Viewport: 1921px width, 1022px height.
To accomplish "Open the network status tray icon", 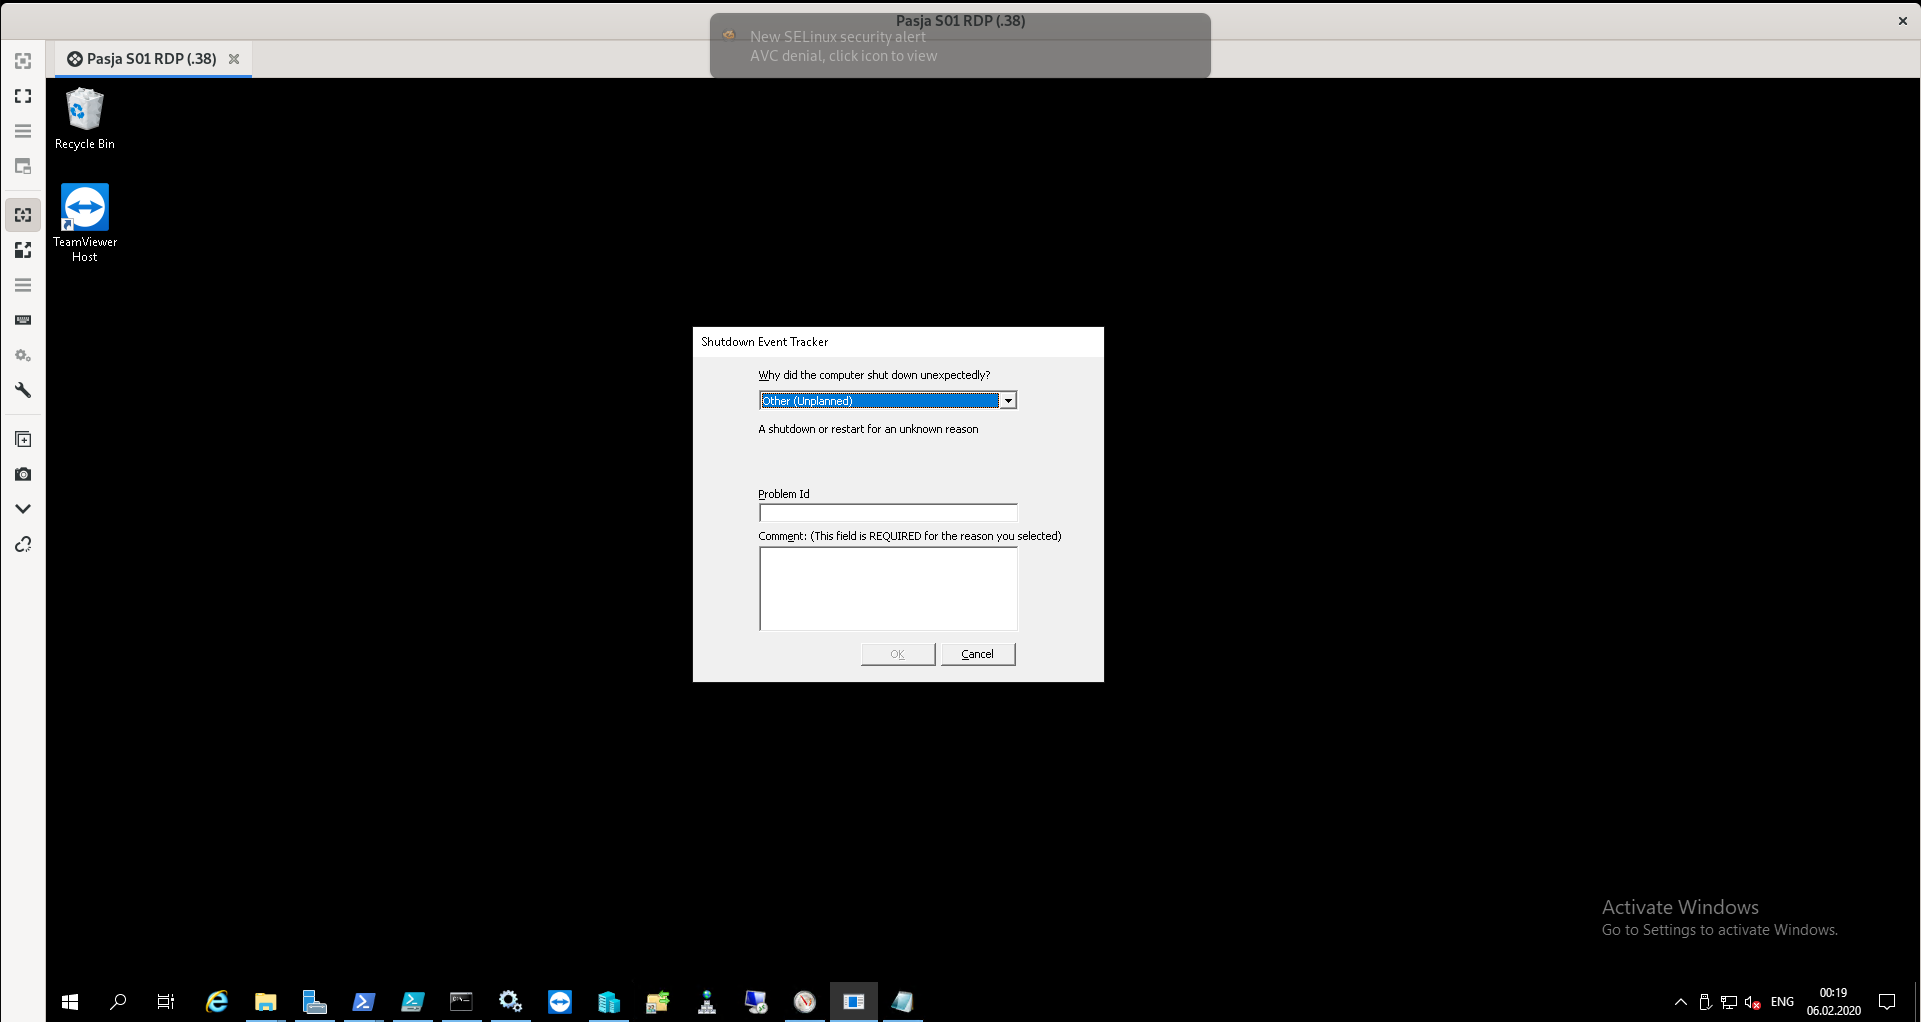I will pos(1729,1002).
